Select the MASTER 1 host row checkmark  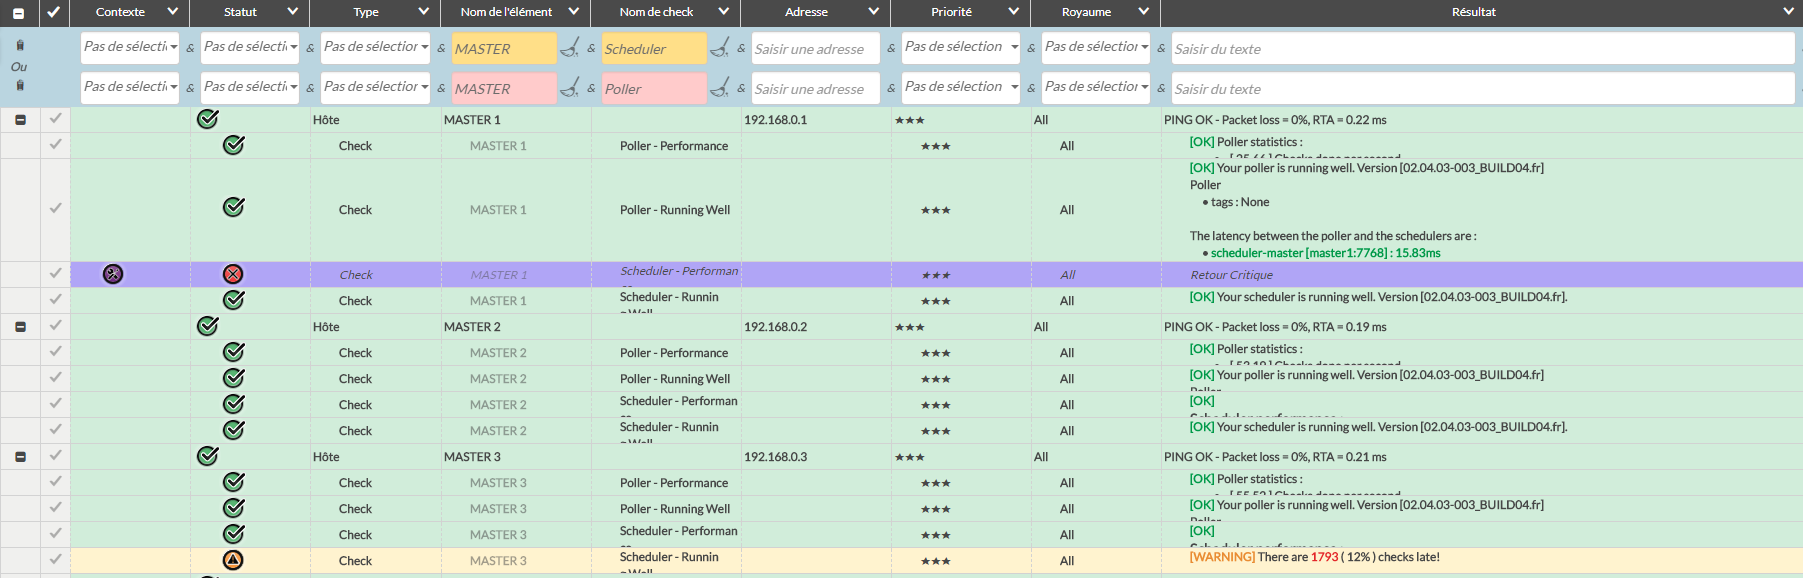pos(55,119)
